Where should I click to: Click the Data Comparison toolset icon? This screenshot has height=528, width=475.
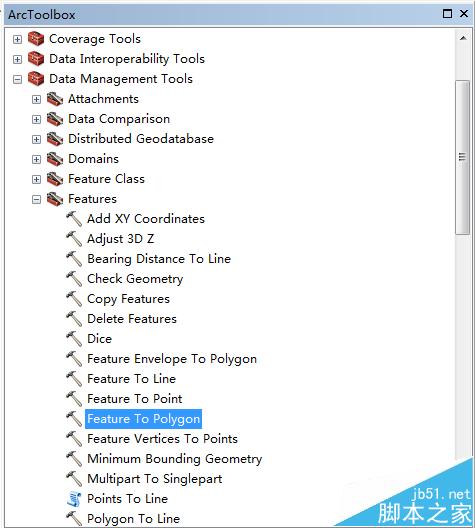point(55,119)
